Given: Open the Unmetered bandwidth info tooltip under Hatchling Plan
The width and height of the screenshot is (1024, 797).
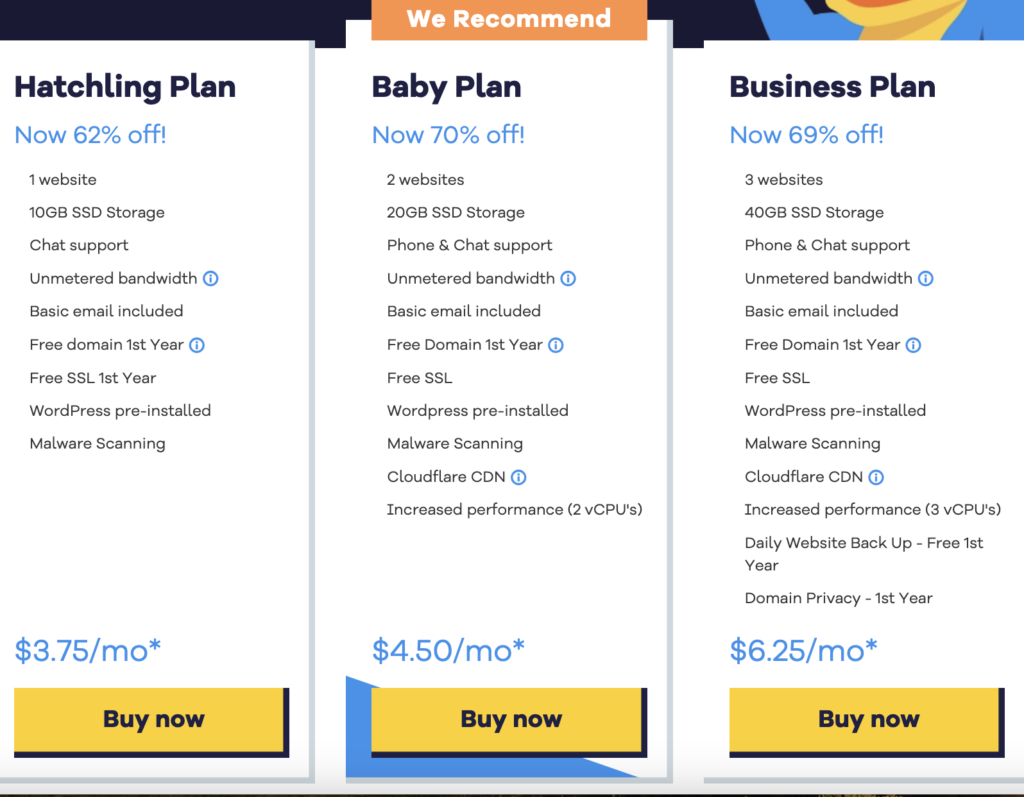Looking at the screenshot, I should point(210,278).
